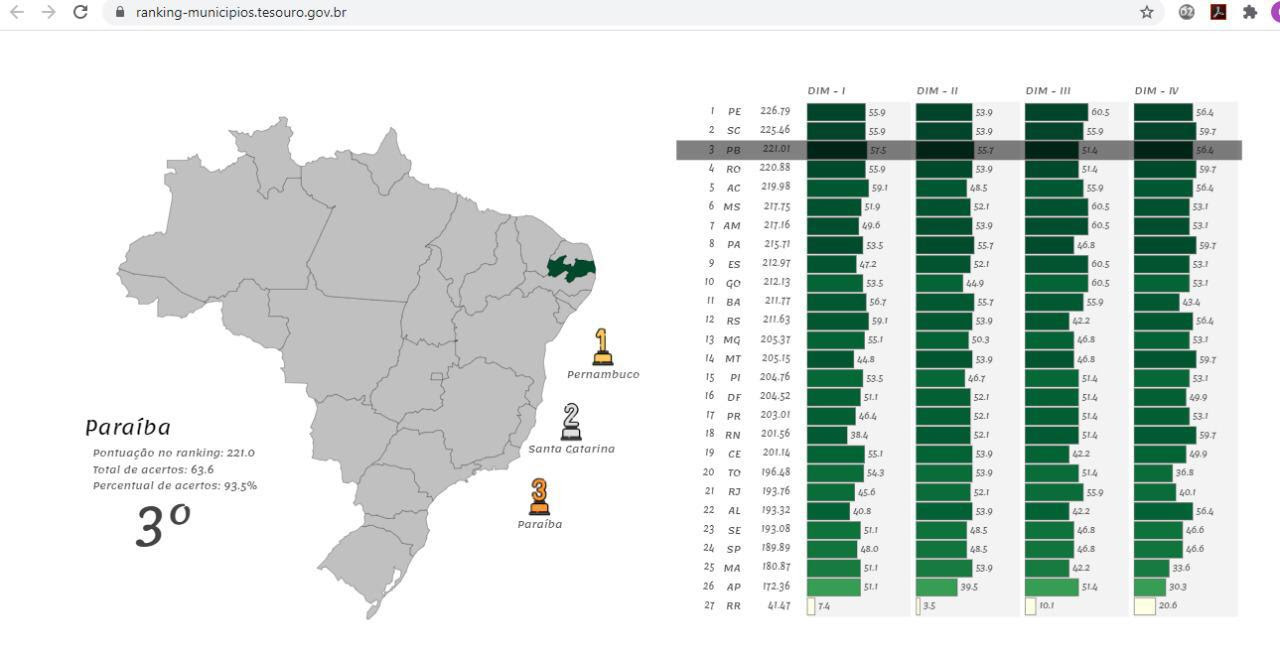Select the highlighted PB ranking row
This screenshot has height=658, width=1280.
735,150
